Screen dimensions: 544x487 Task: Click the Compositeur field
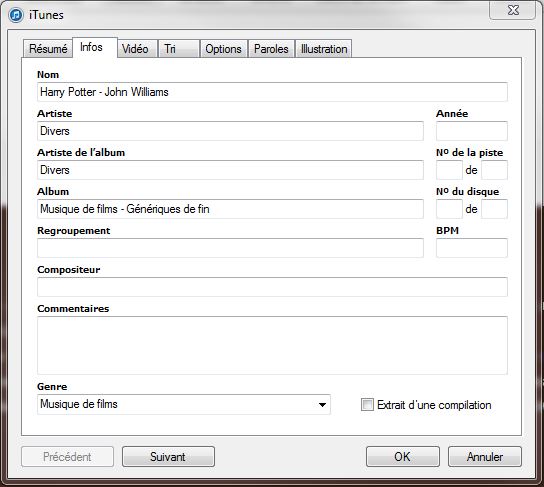[x=272, y=287]
